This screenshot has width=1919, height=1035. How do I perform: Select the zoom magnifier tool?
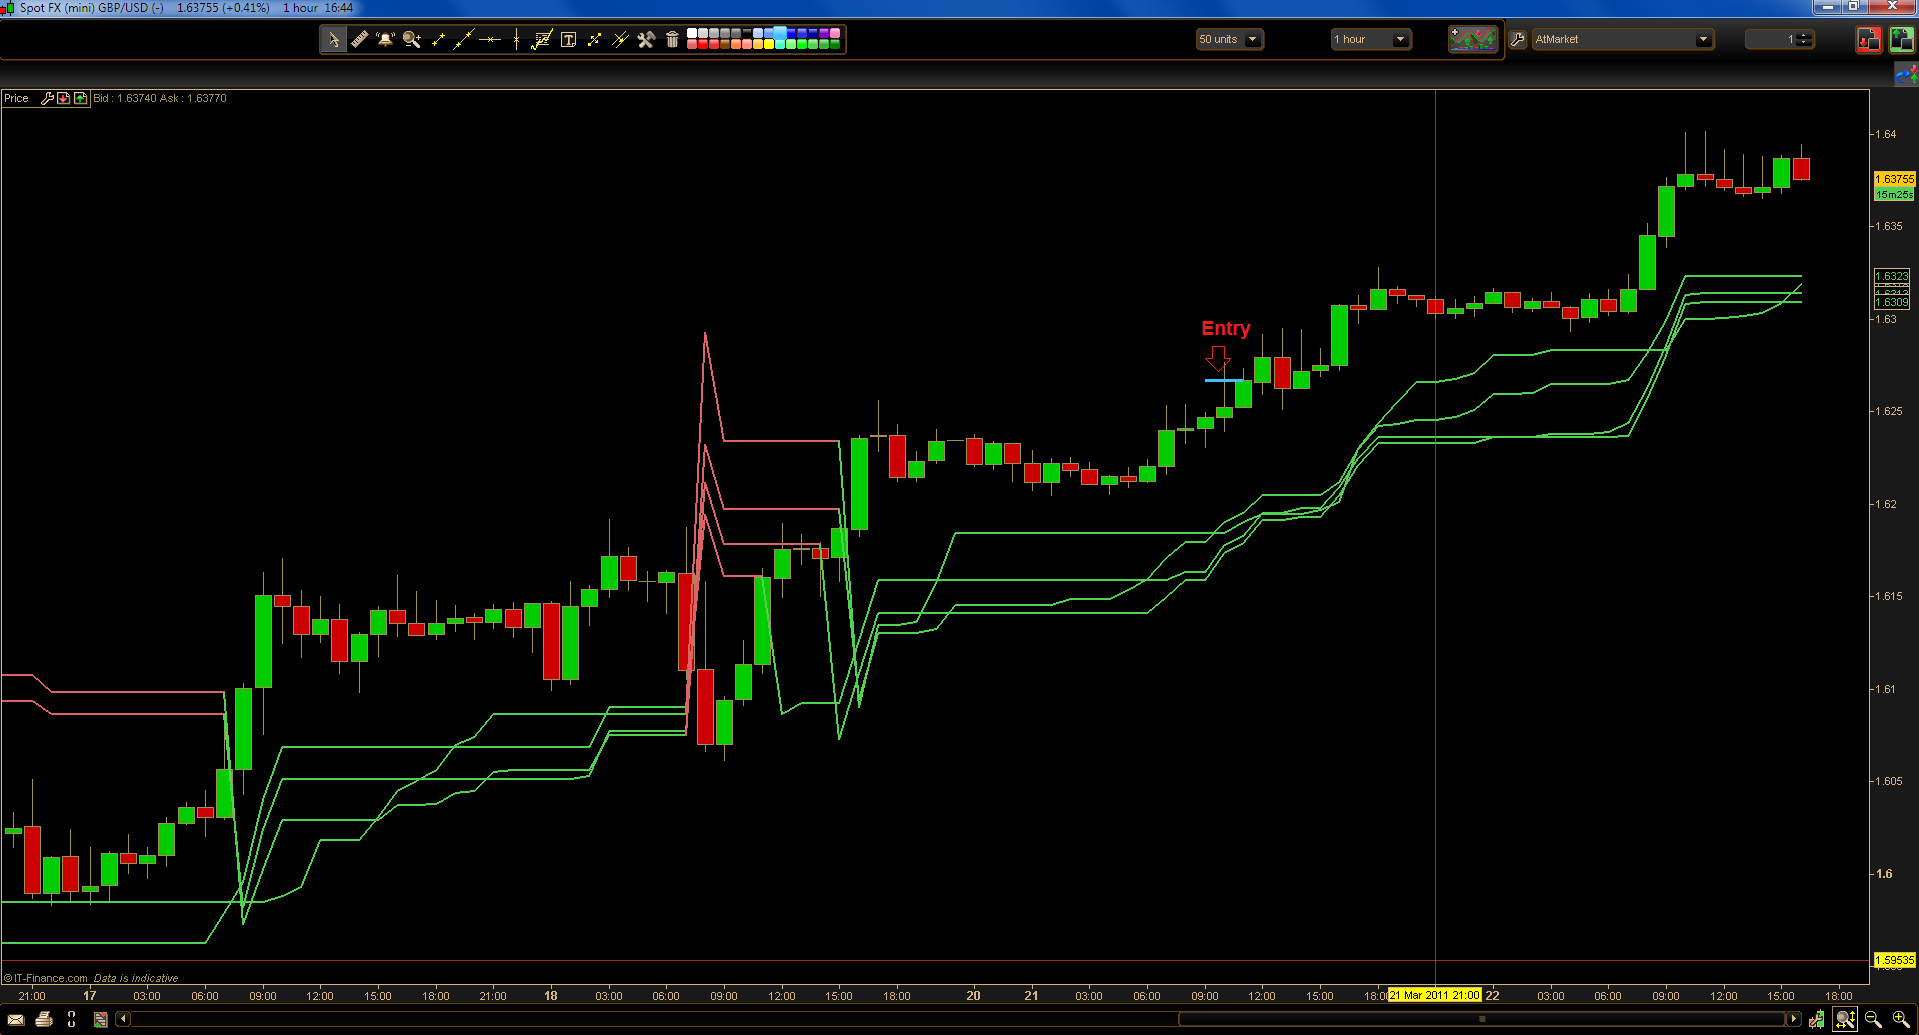[x=412, y=40]
